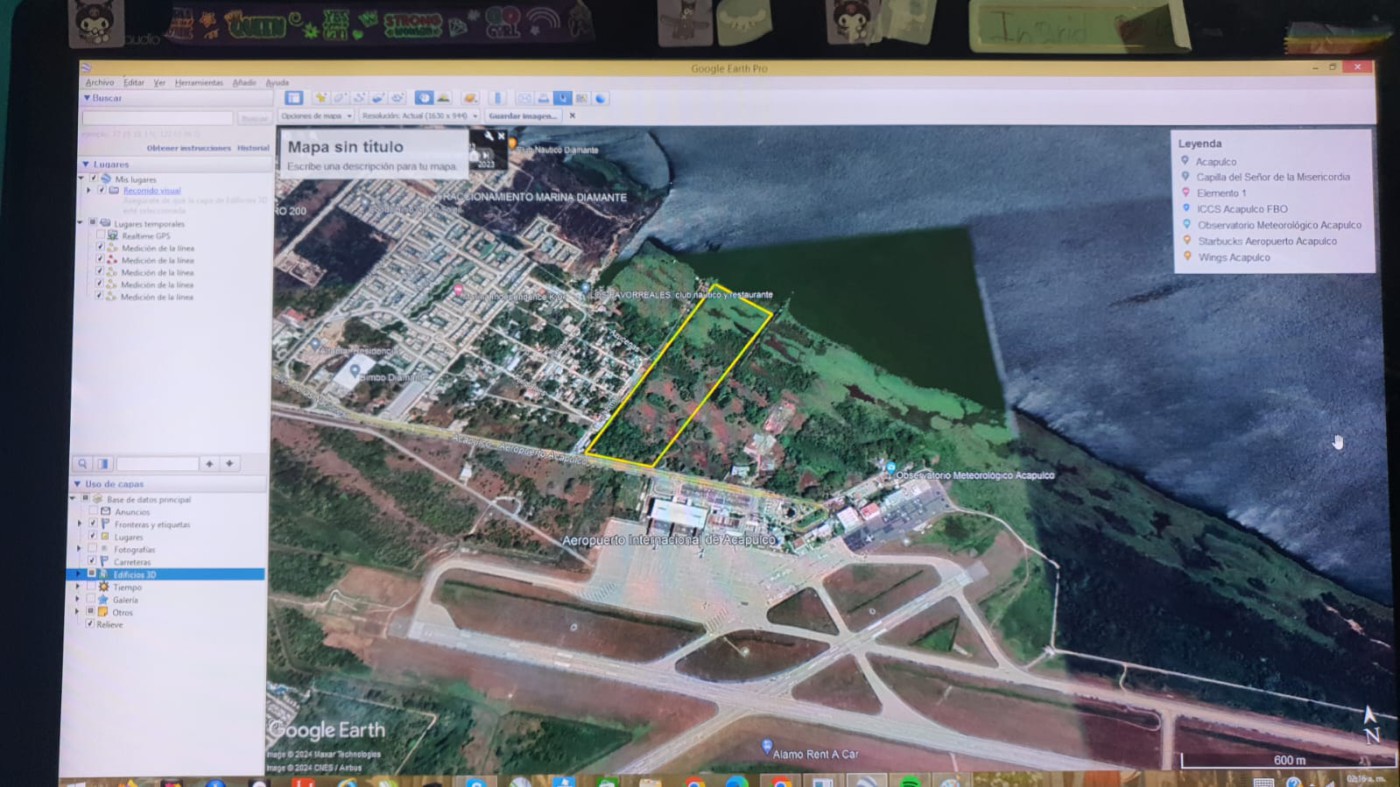Image resolution: width=1400 pixels, height=787 pixels.
Task: Open the historical imagery clock icon
Action: click(x=424, y=98)
